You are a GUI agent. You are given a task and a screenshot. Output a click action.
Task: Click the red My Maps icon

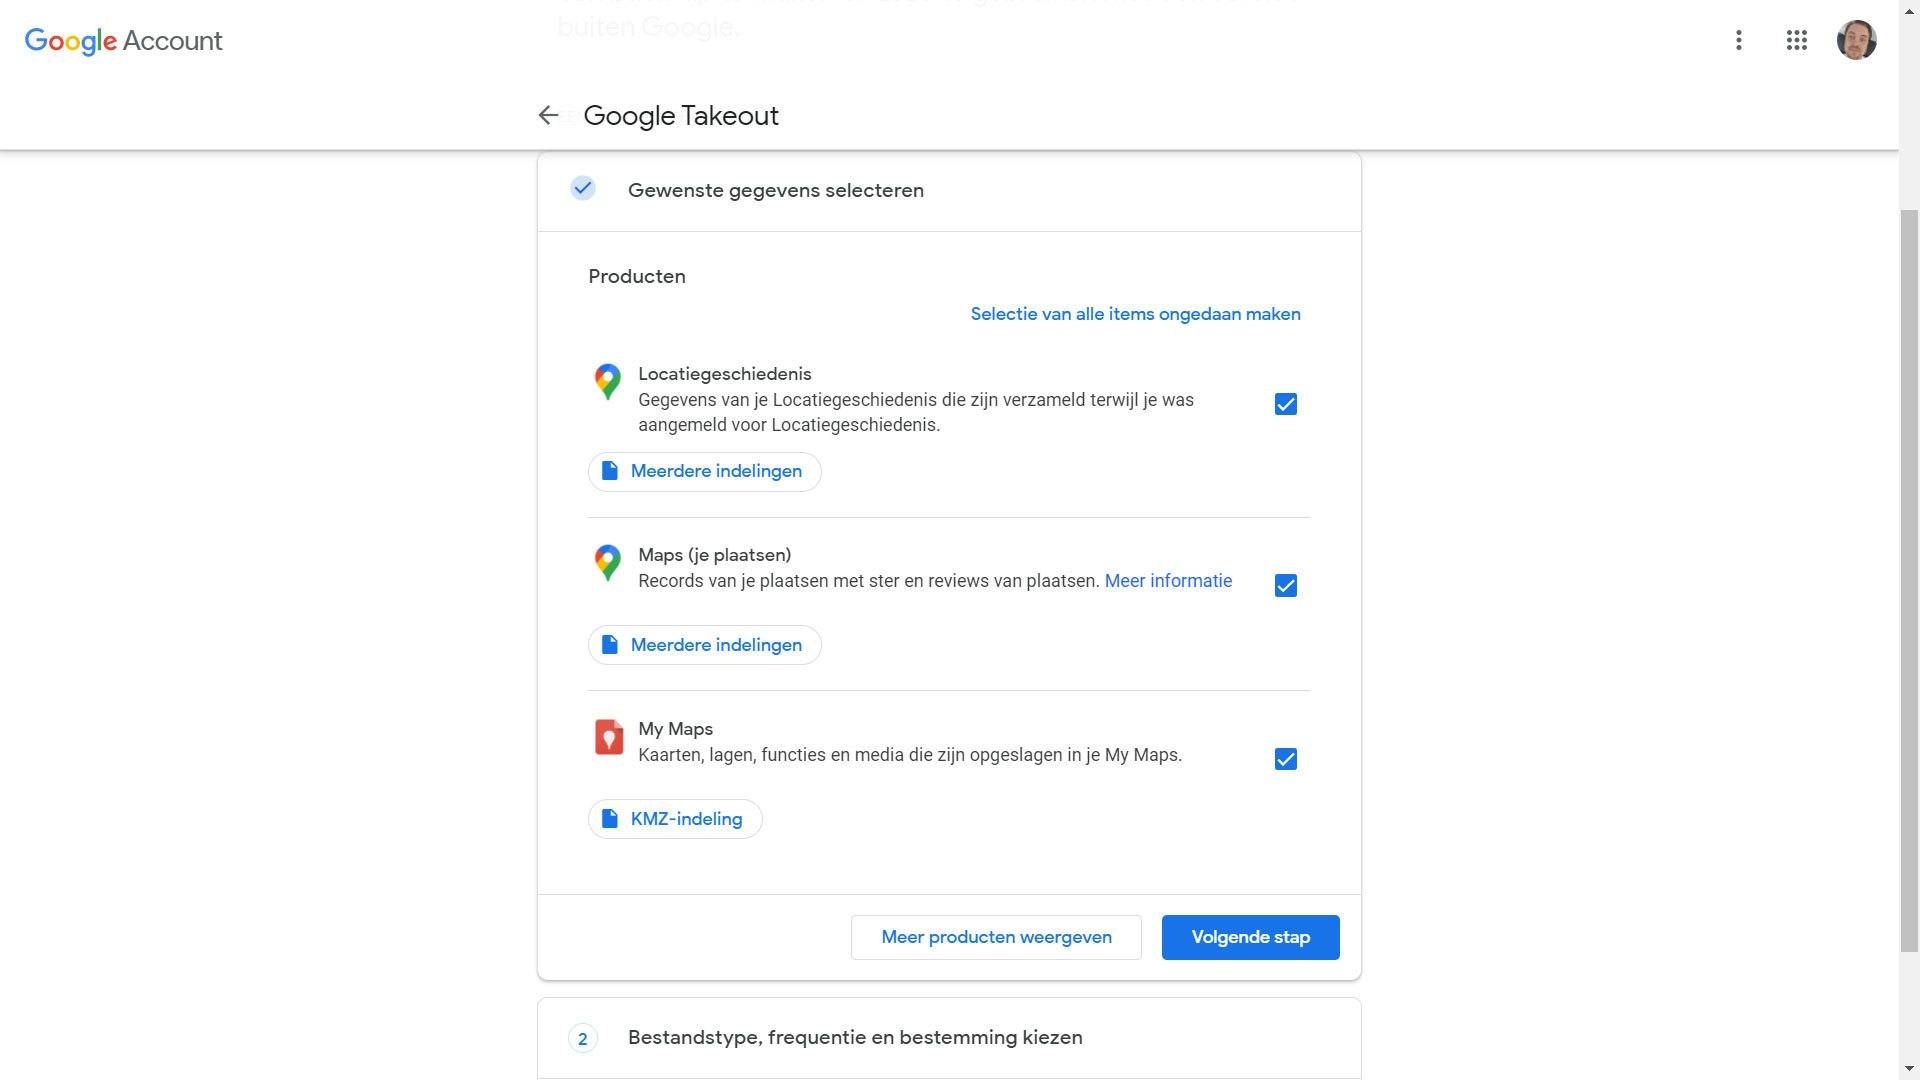tap(608, 738)
